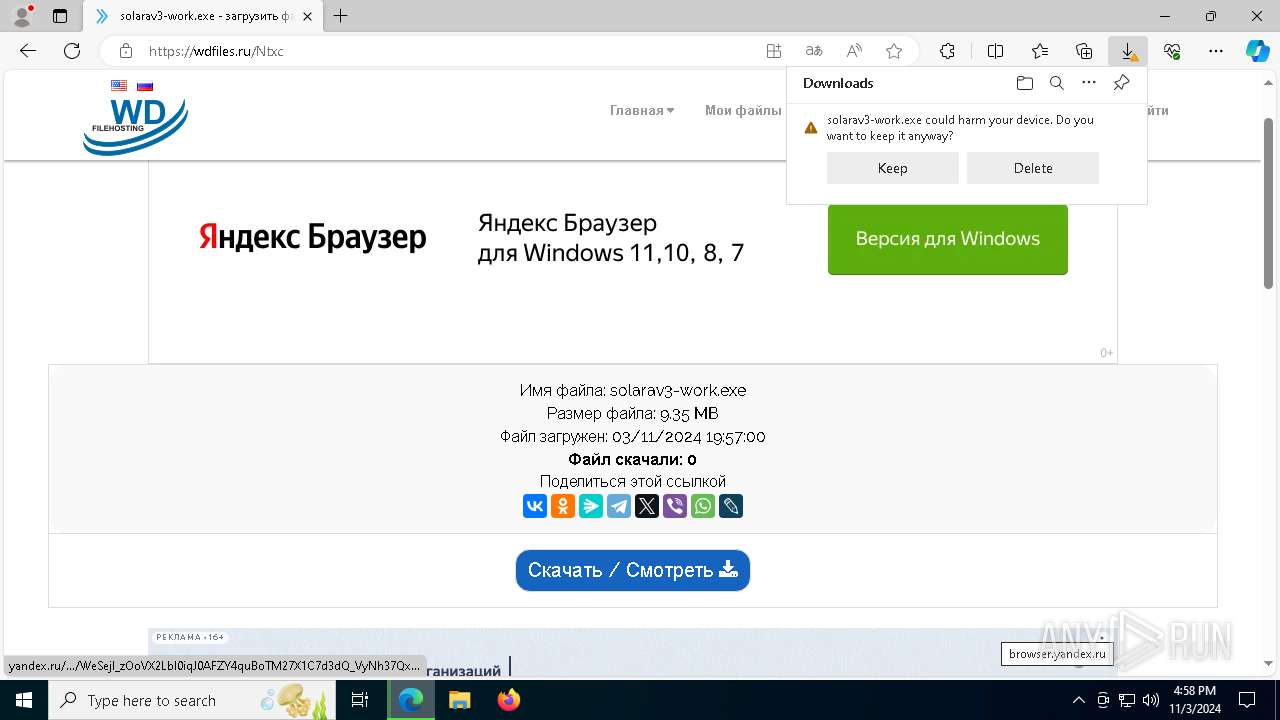Viewport: 1280px width, 720px height.
Task: Add page to favorites star icon
Action: point(894,51)
